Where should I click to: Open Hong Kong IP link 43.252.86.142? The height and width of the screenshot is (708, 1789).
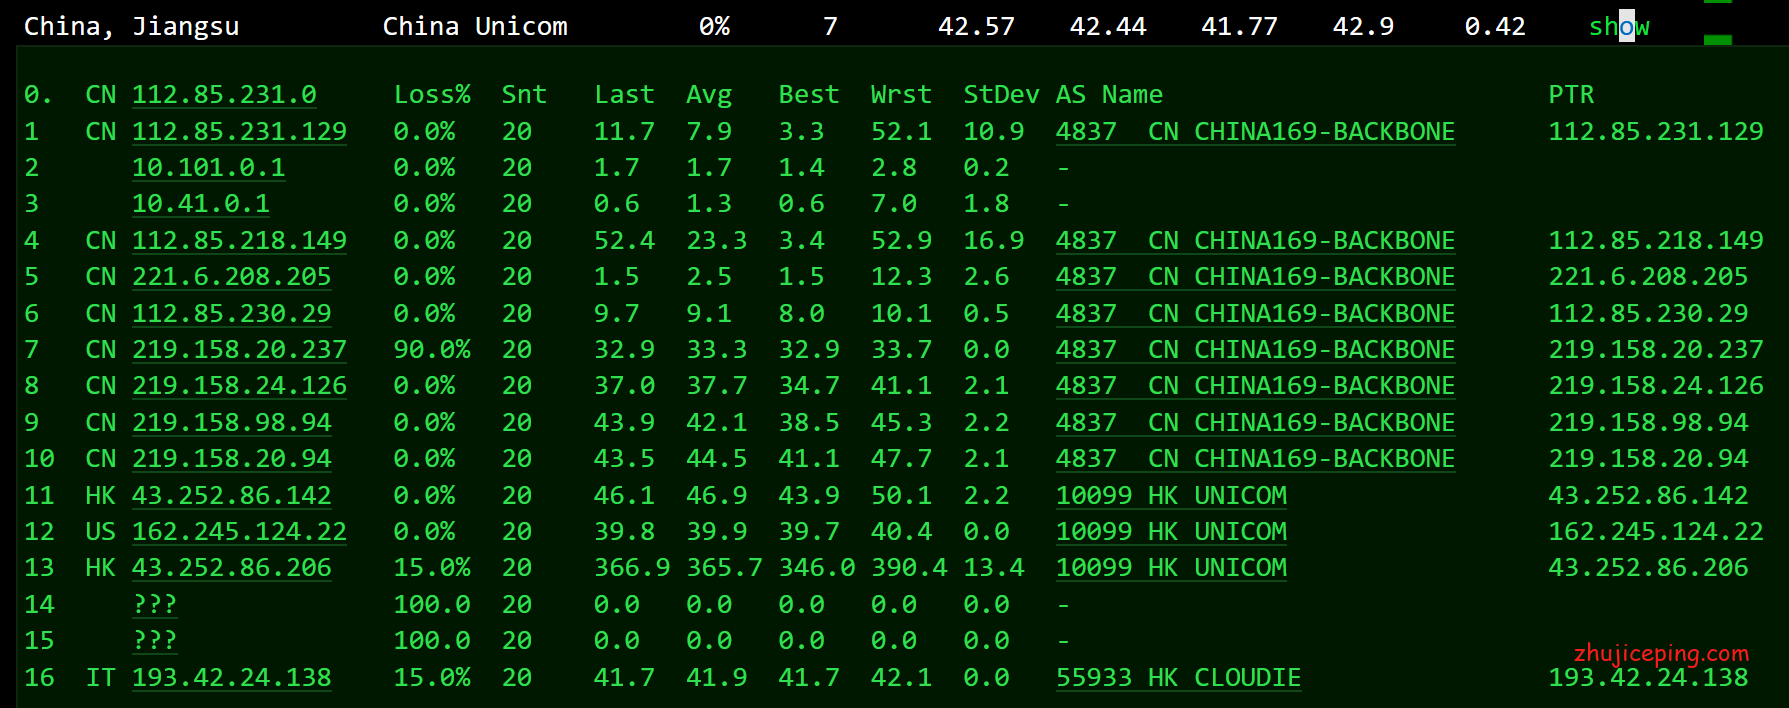pos(231,495)
